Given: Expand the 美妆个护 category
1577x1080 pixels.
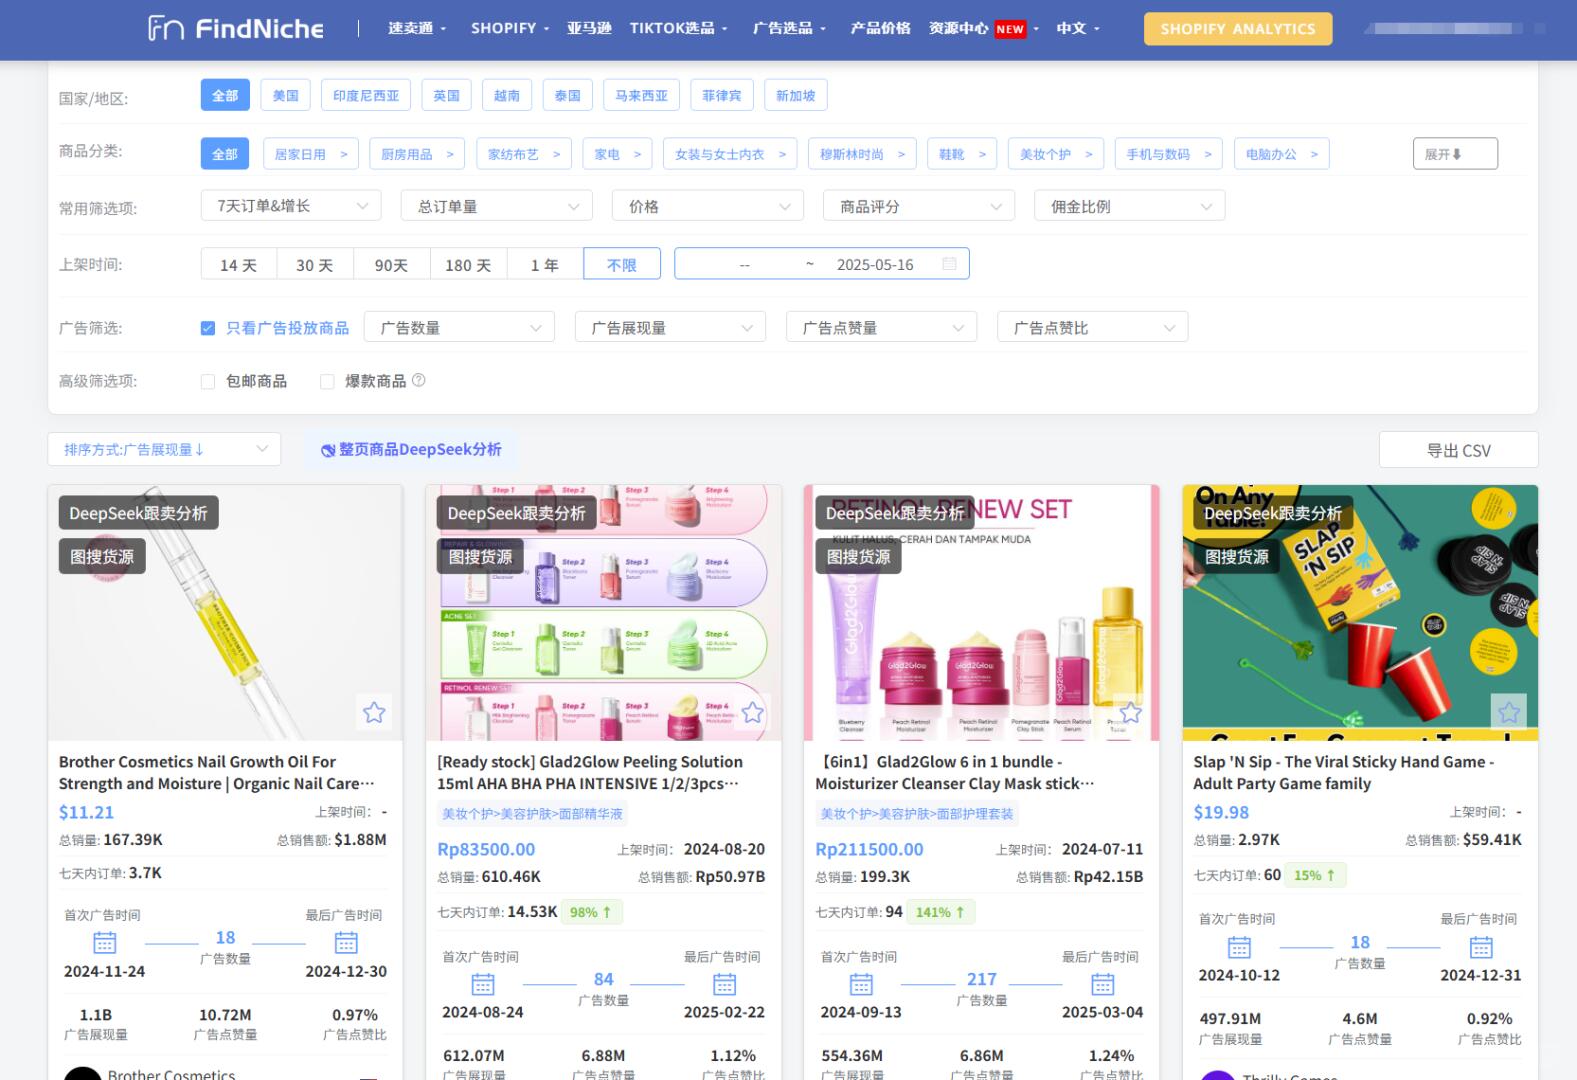Looking at the screenshot, I should coord(1056,154).
